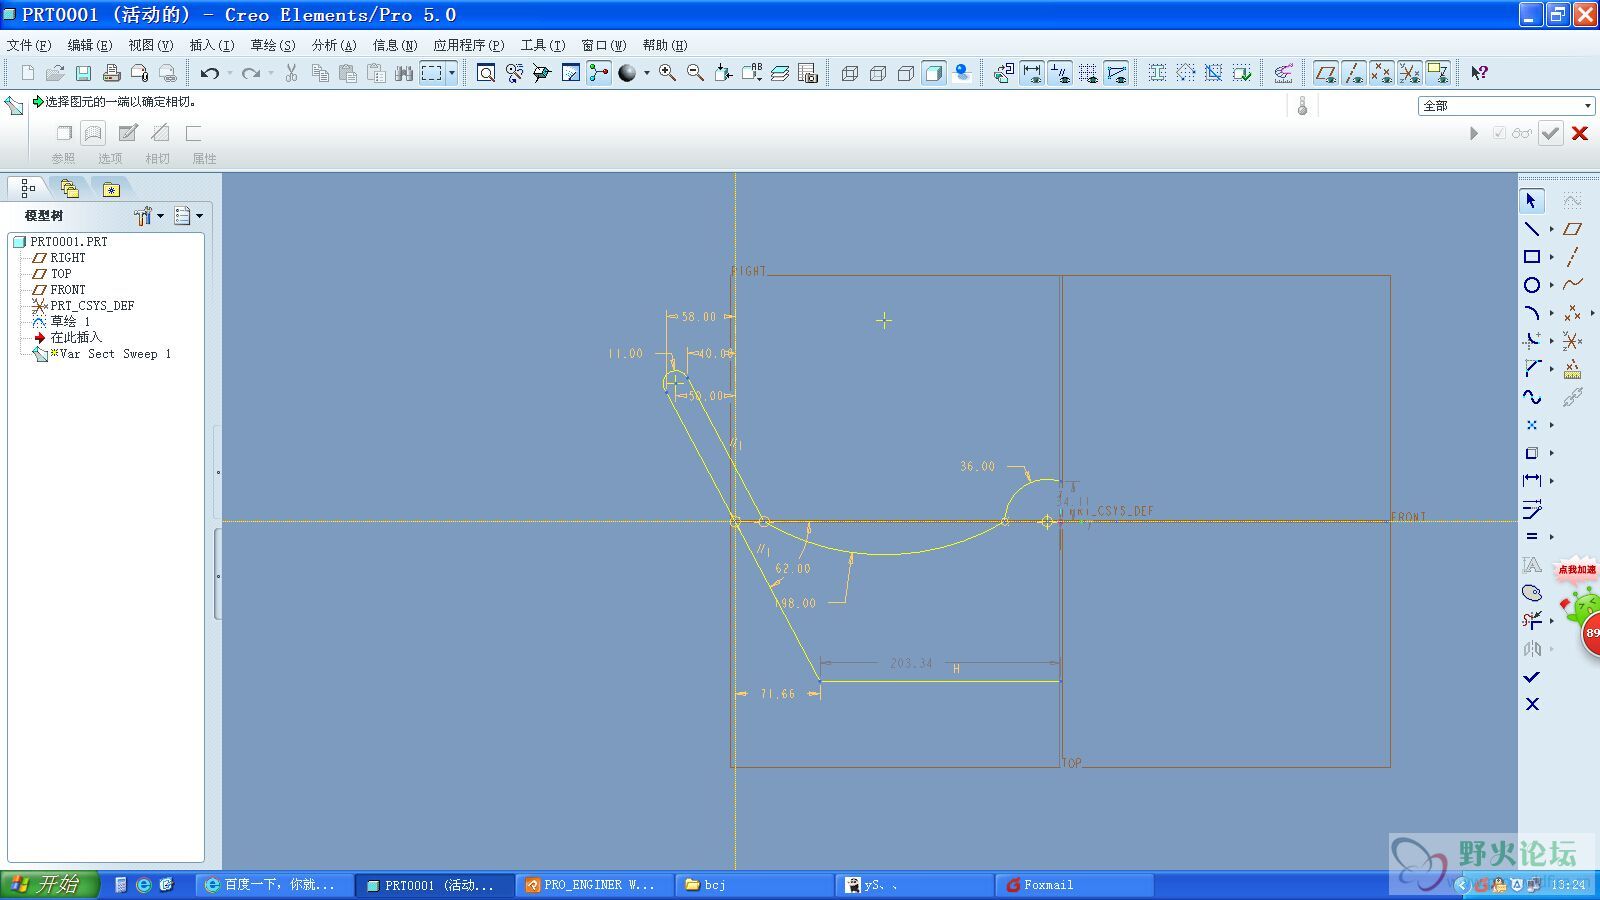The width and height of the screenshot is (1600, 900).
Task: Open the 文件(F) menu
Action: [29, 45]
